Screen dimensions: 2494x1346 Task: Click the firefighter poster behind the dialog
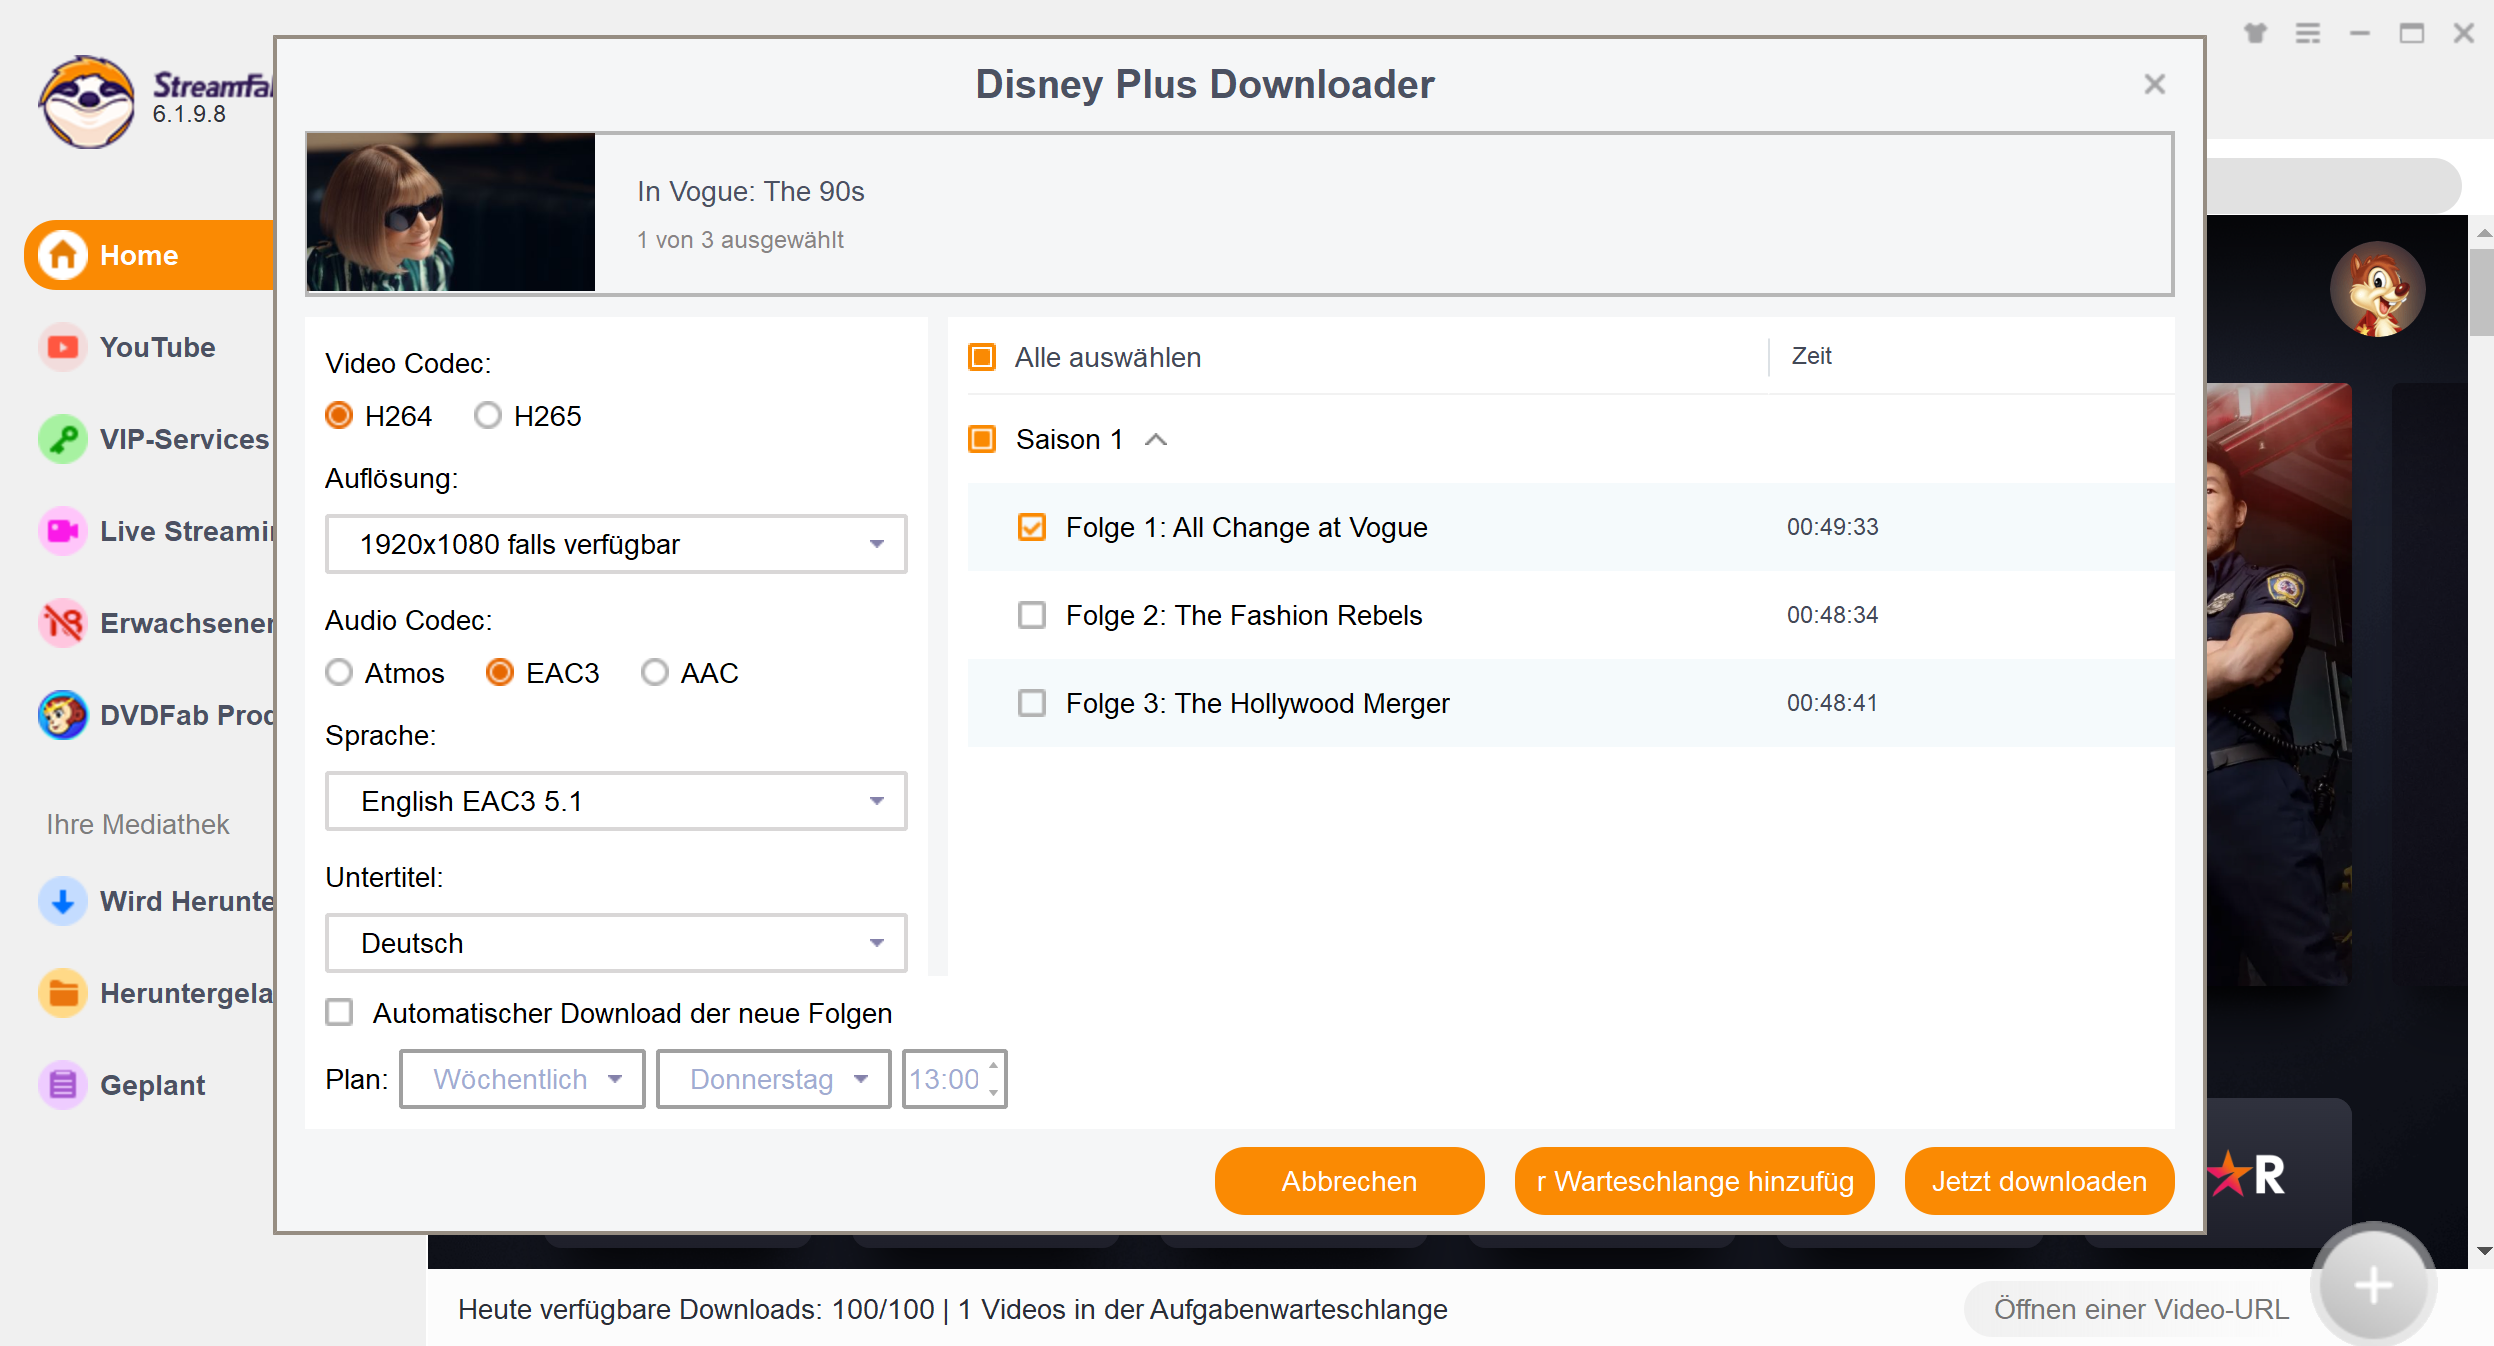point(2279,684)
